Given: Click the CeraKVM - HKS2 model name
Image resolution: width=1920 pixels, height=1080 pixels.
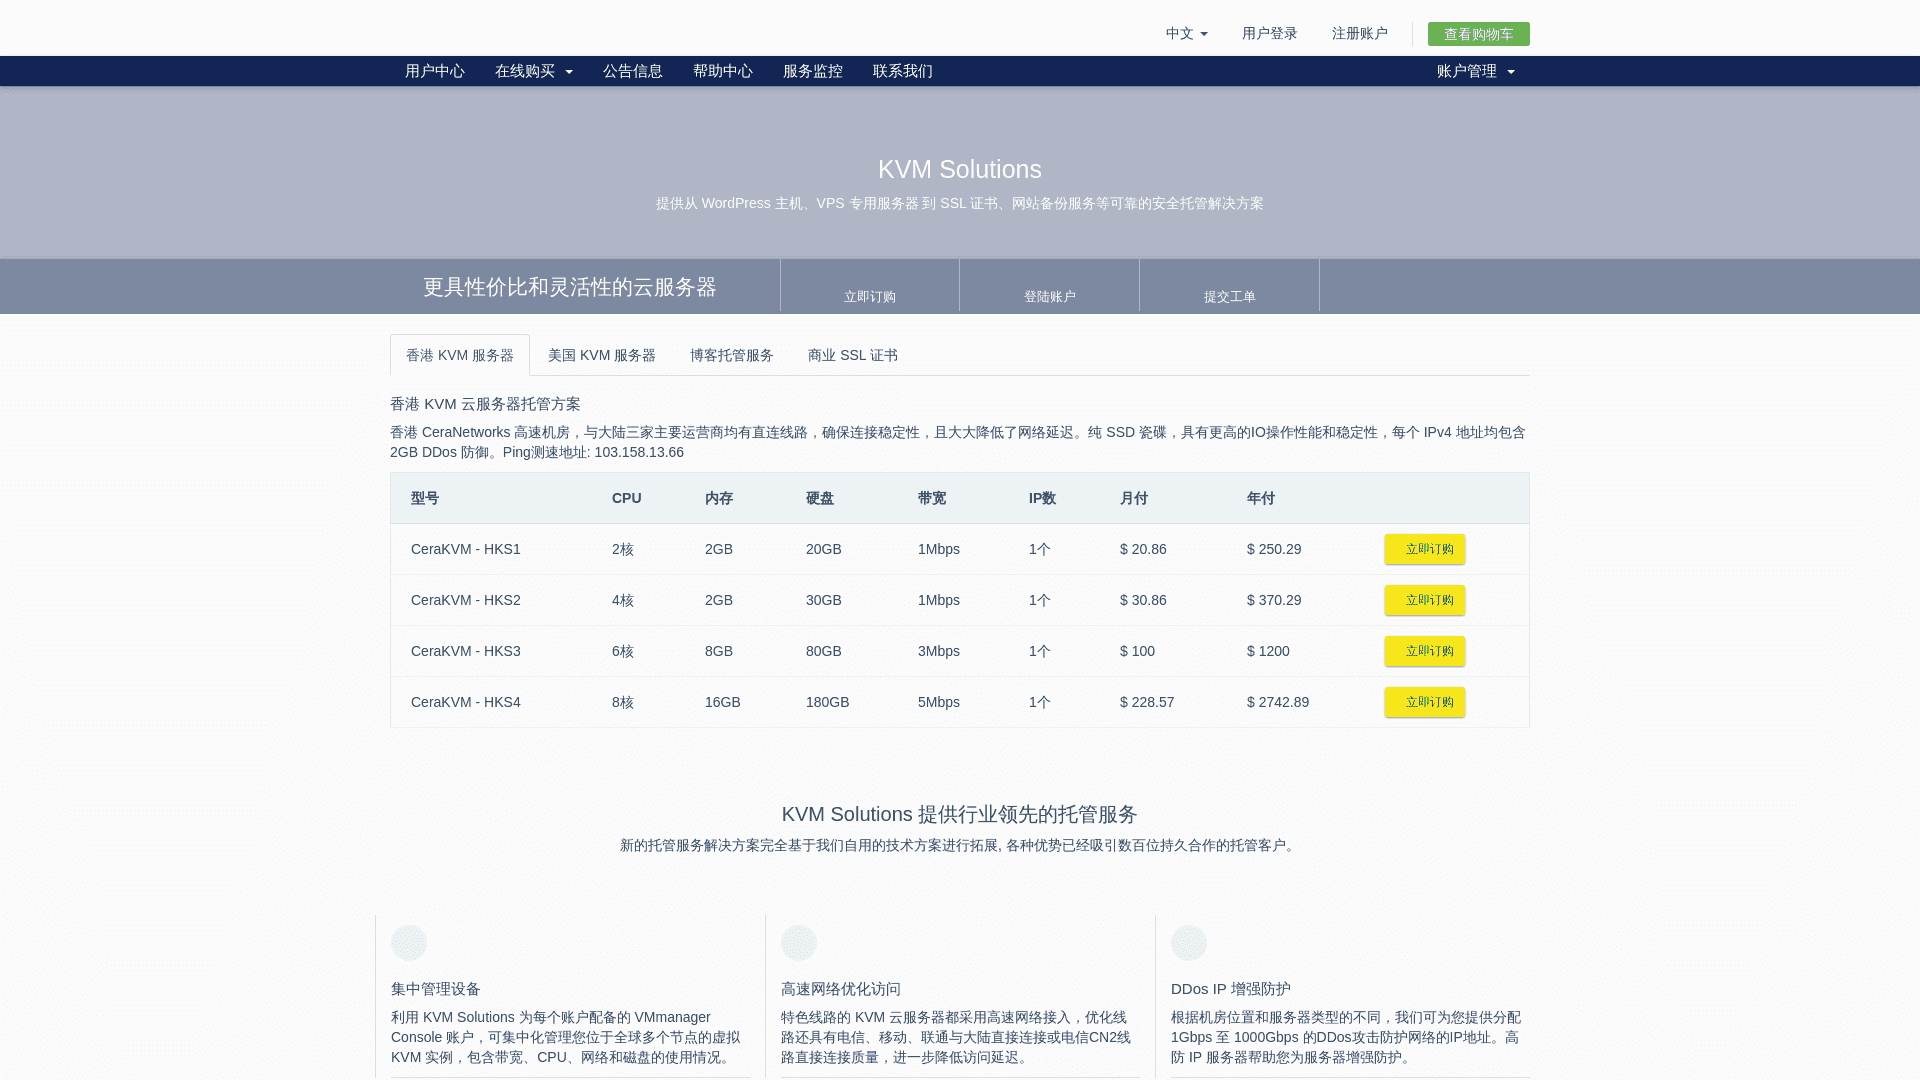Looking at the screenshot, I should coord(465,600).
